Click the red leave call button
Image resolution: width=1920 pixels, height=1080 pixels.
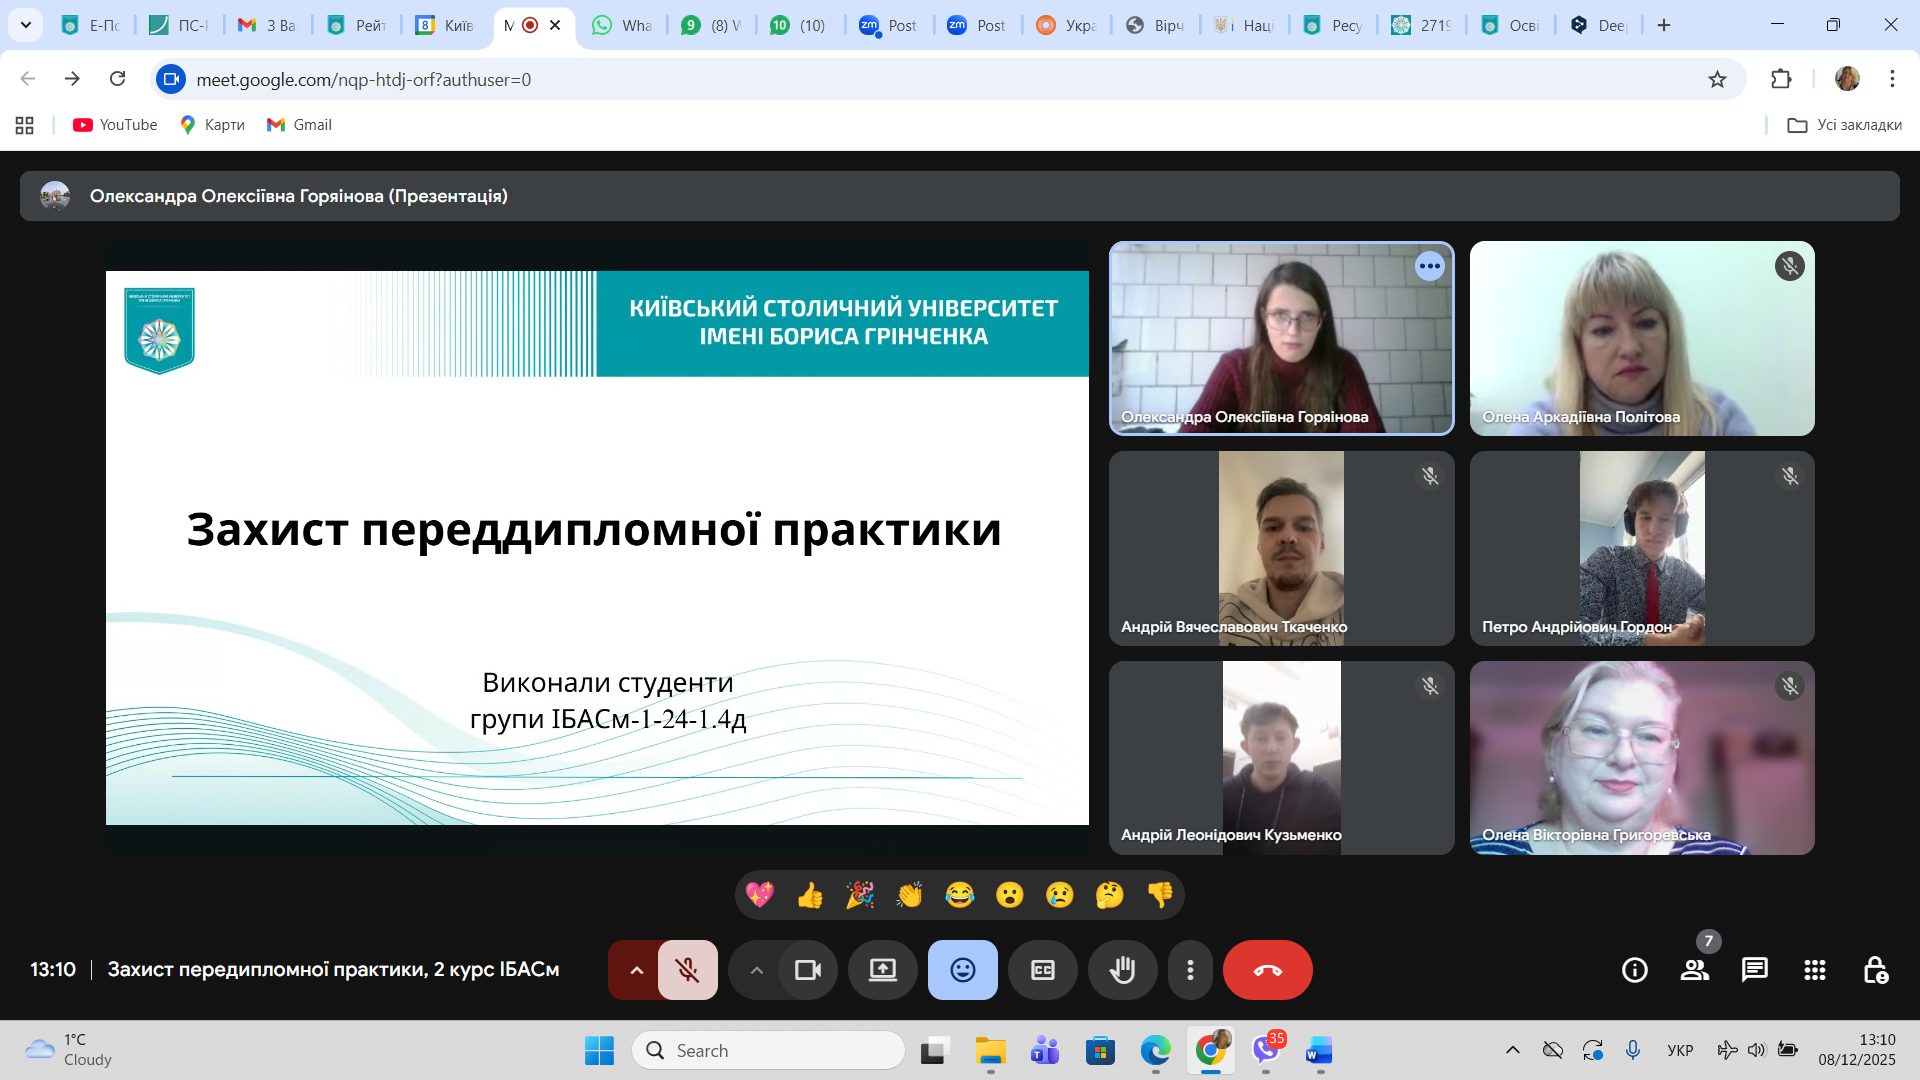click(1267, 970)
